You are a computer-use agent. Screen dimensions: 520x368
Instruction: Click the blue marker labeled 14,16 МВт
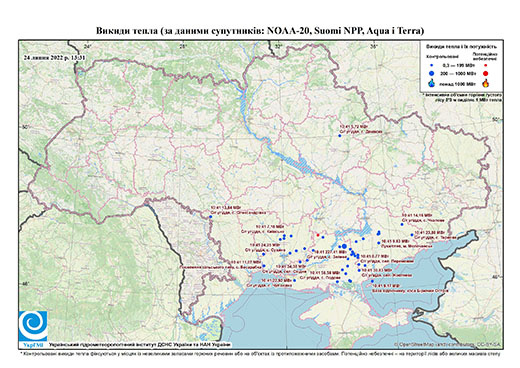[x=402, y=224]
